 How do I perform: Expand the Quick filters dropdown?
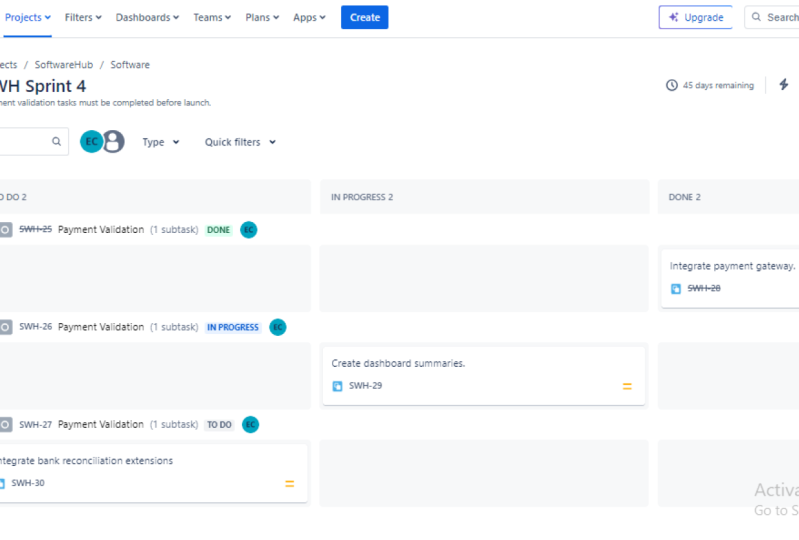[240, 142]
